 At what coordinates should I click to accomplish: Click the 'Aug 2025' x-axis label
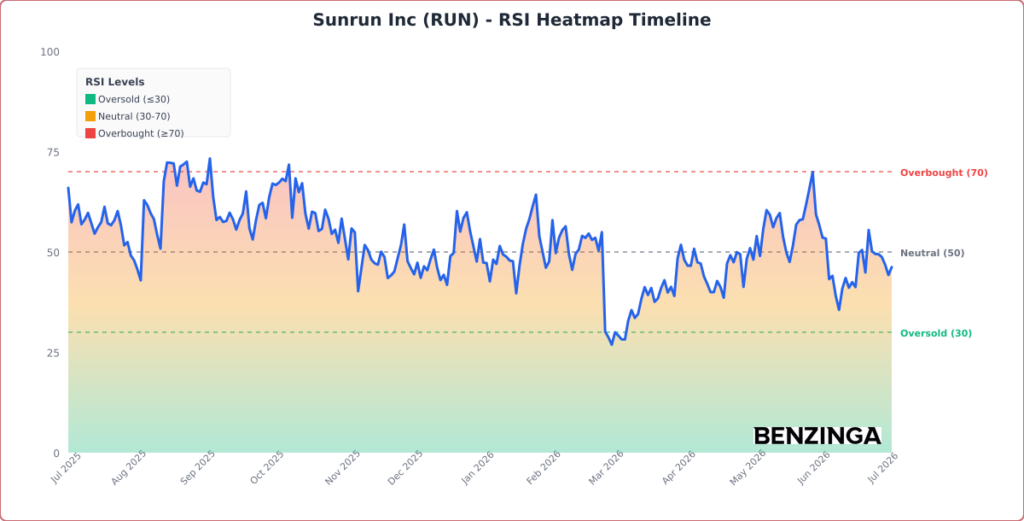129,467
